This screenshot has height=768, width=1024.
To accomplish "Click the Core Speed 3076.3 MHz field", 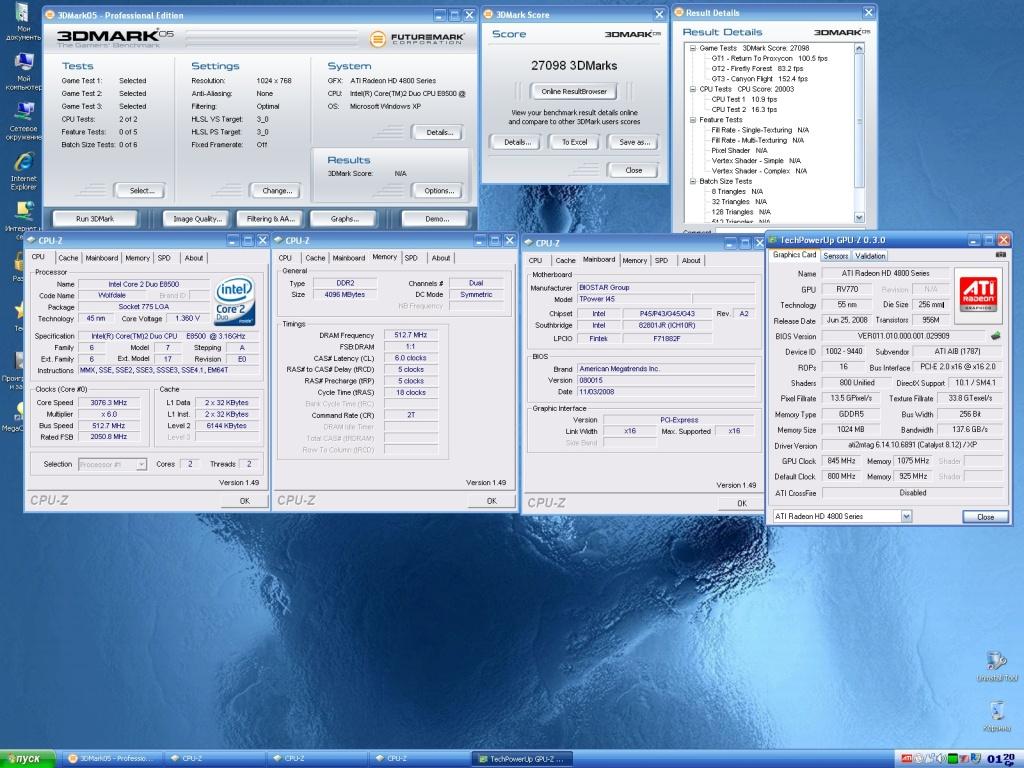I will tap(108, 402).
